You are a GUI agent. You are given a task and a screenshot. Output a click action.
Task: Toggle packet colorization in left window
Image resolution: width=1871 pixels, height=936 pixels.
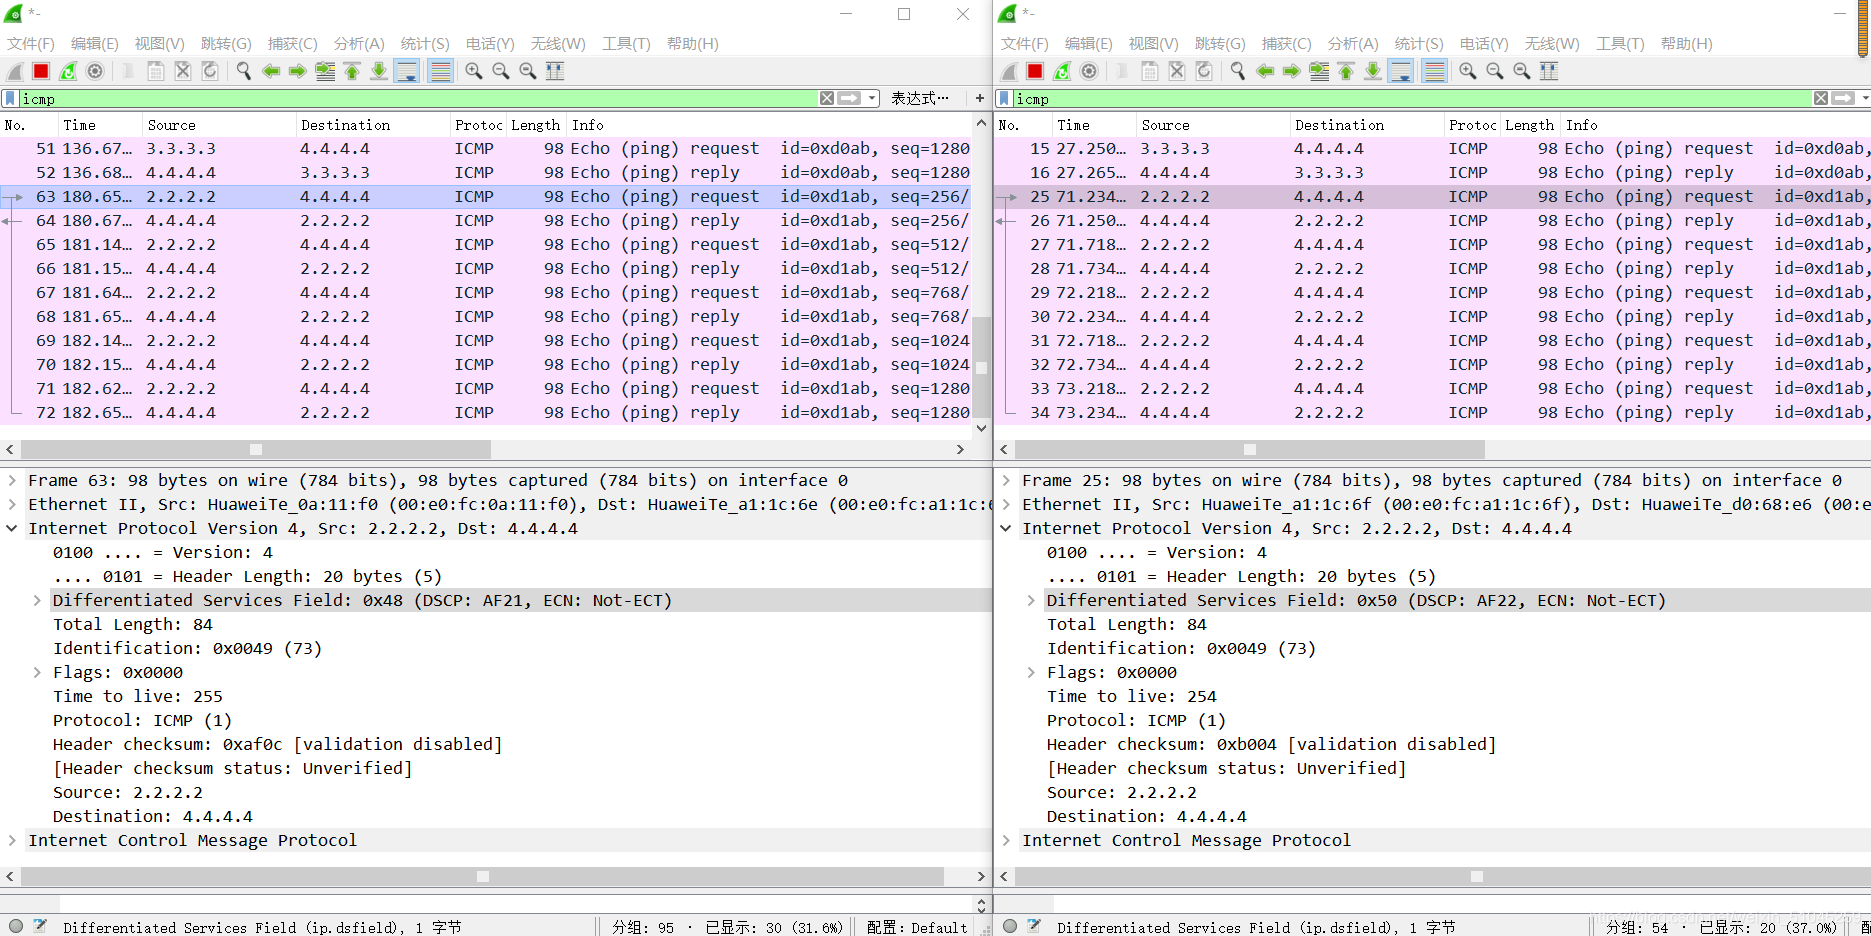click(x=439, y=71)
